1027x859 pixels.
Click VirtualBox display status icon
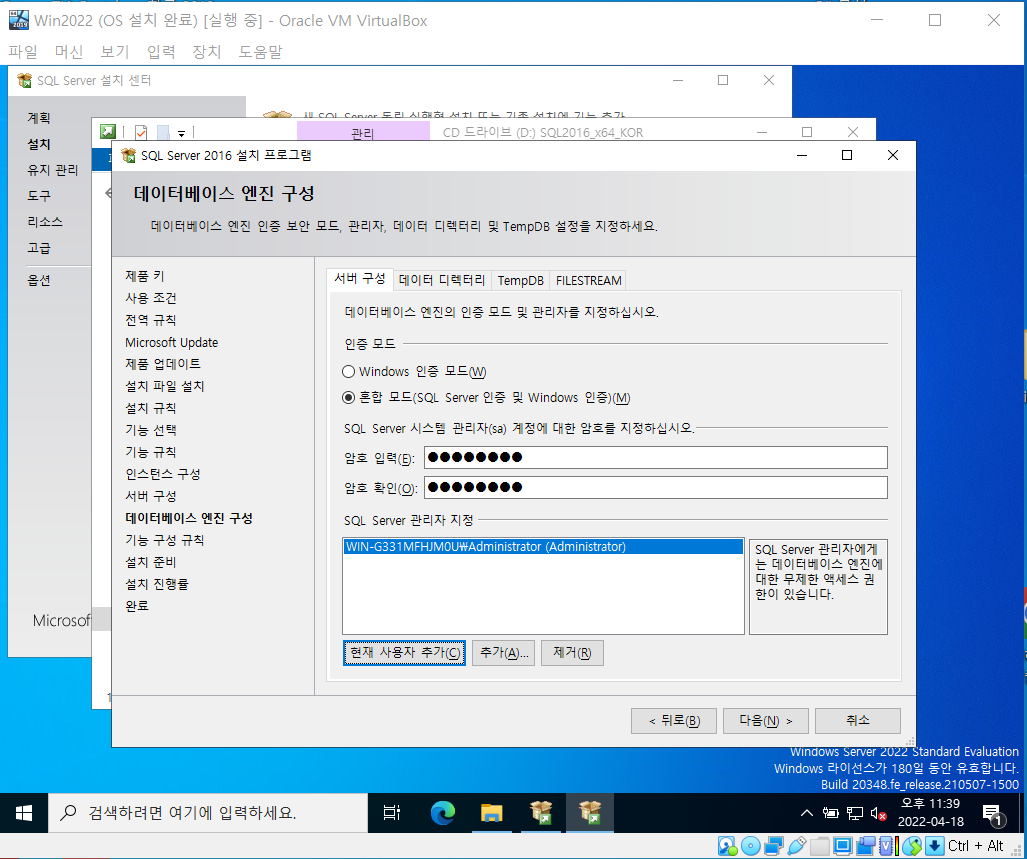pyautogui.click(x=843, y=845)
